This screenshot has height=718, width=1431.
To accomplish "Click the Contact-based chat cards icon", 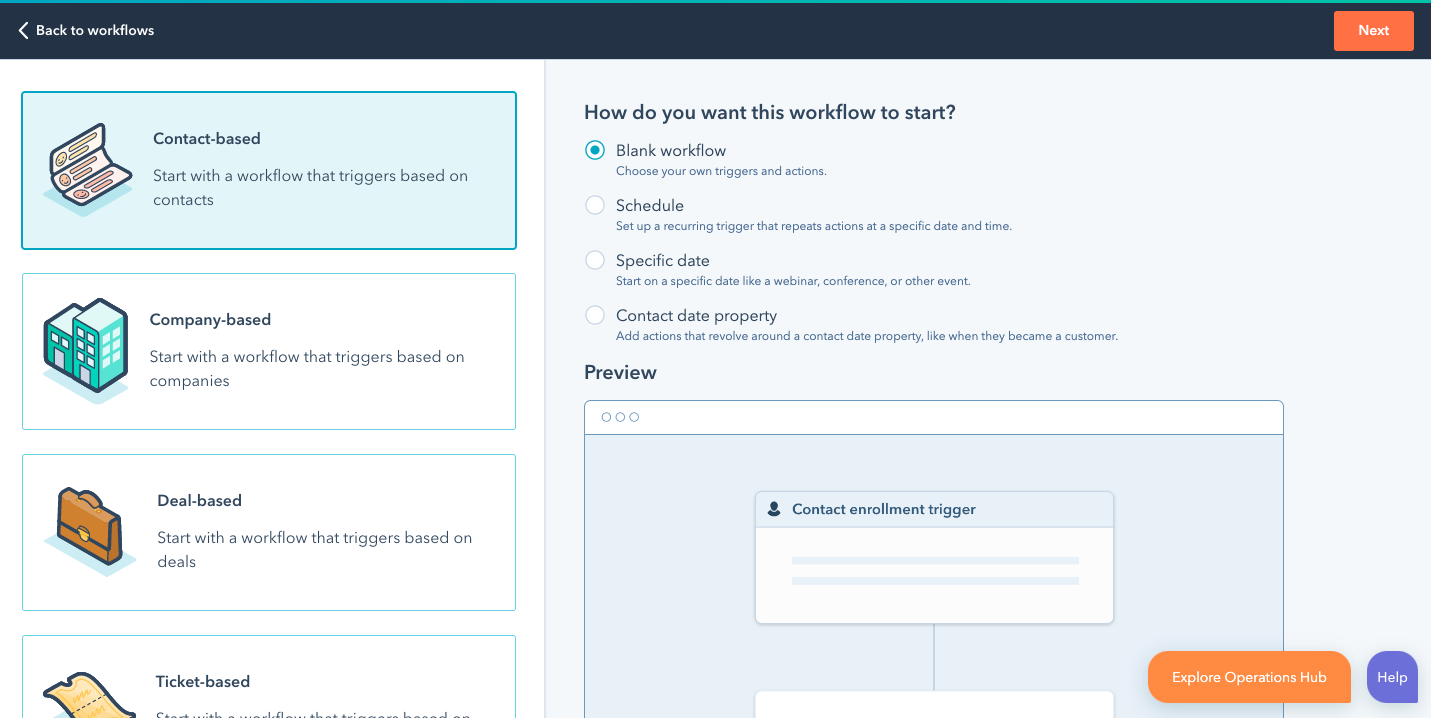I will tap(88, 169).
